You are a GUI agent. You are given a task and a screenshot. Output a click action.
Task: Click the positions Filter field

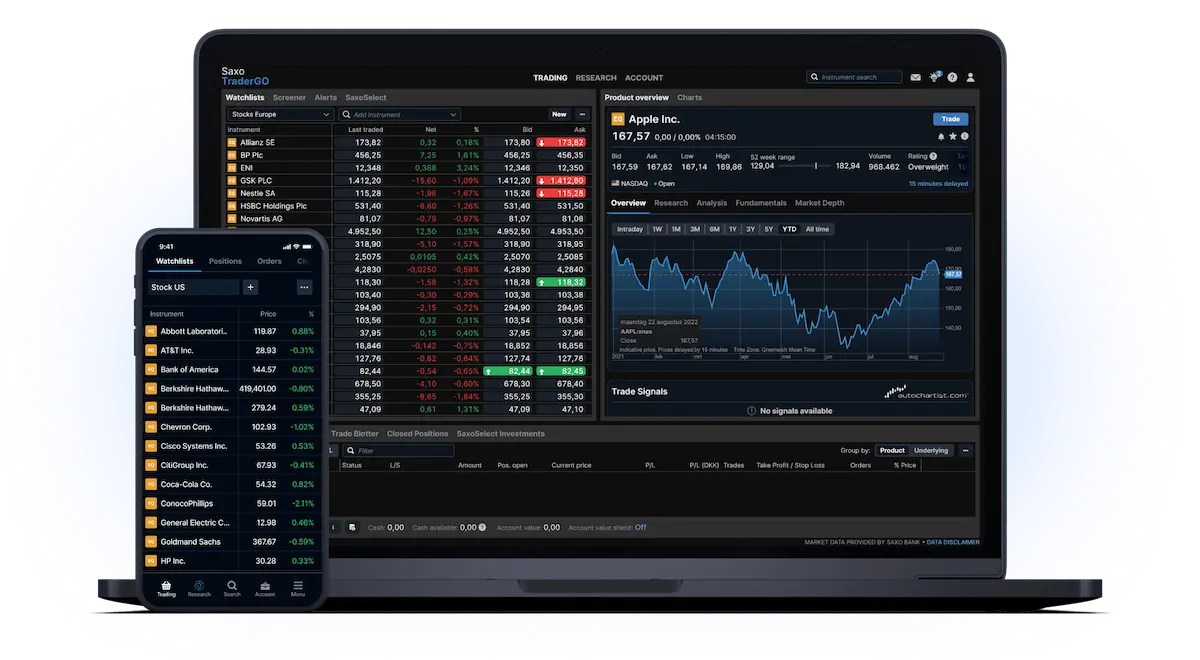tap(400, 451)
